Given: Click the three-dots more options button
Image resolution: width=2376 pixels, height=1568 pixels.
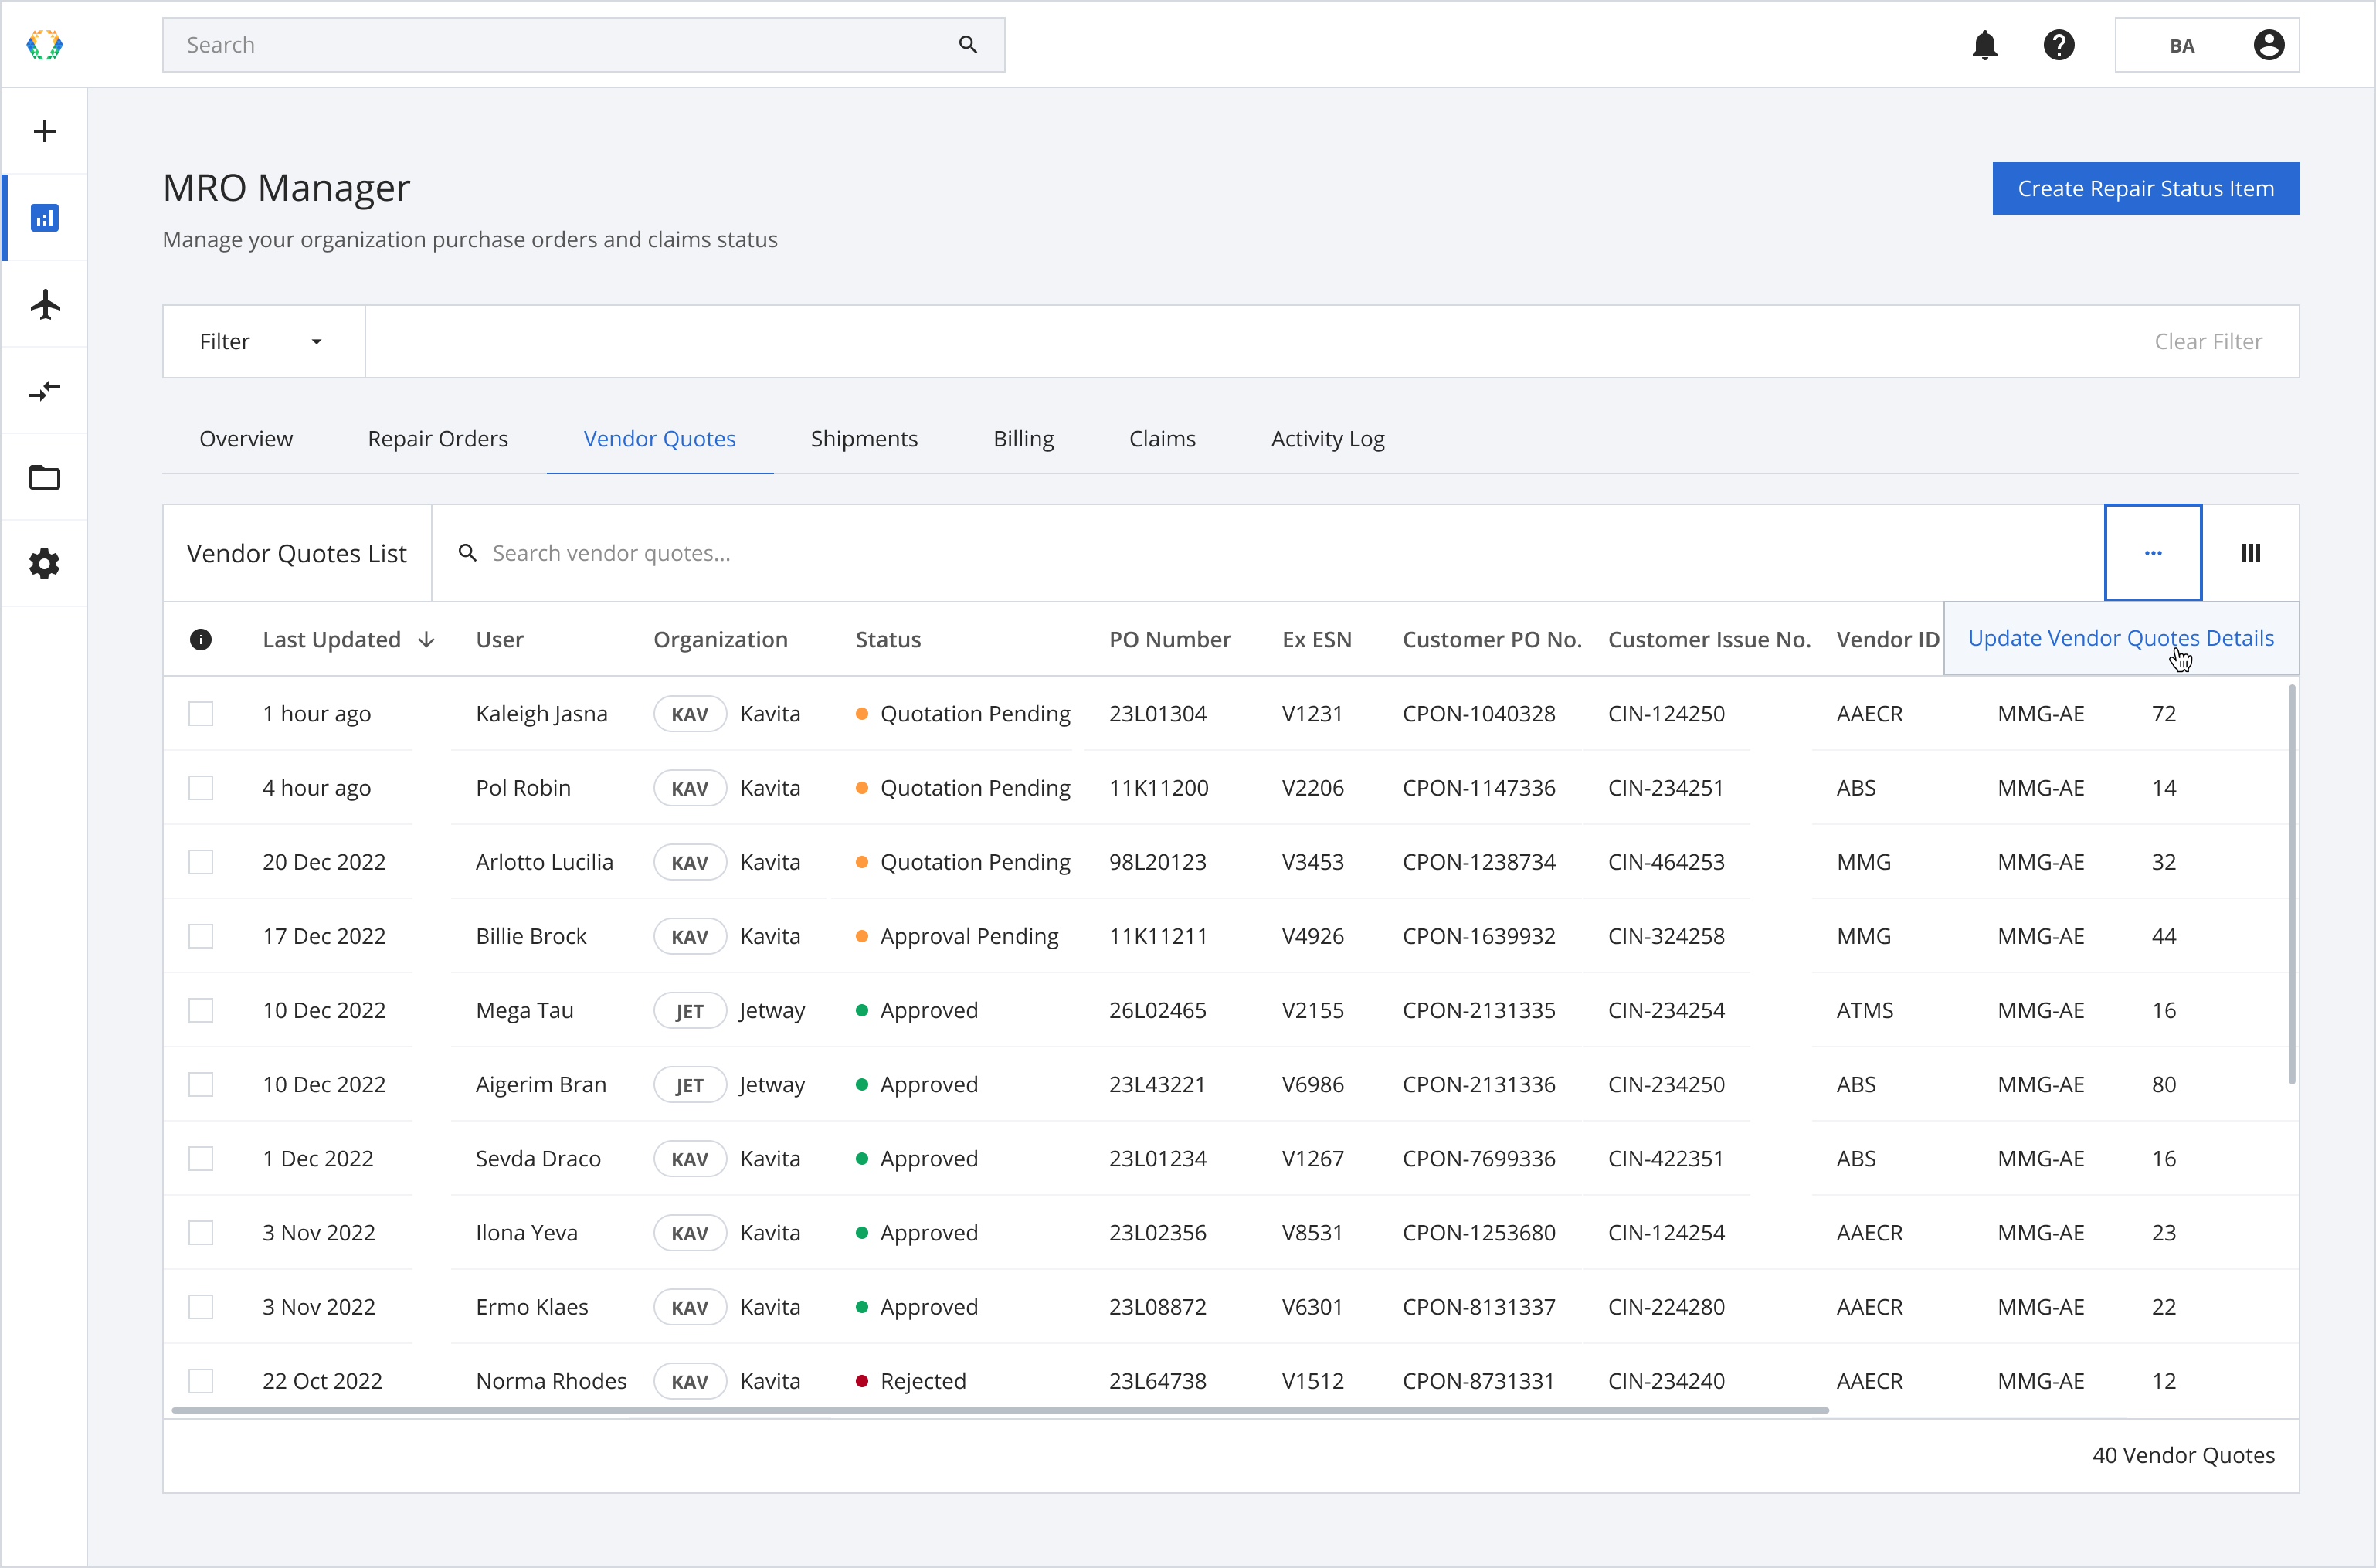Looking at the screenshot, I should click(x=2152, y=553).
